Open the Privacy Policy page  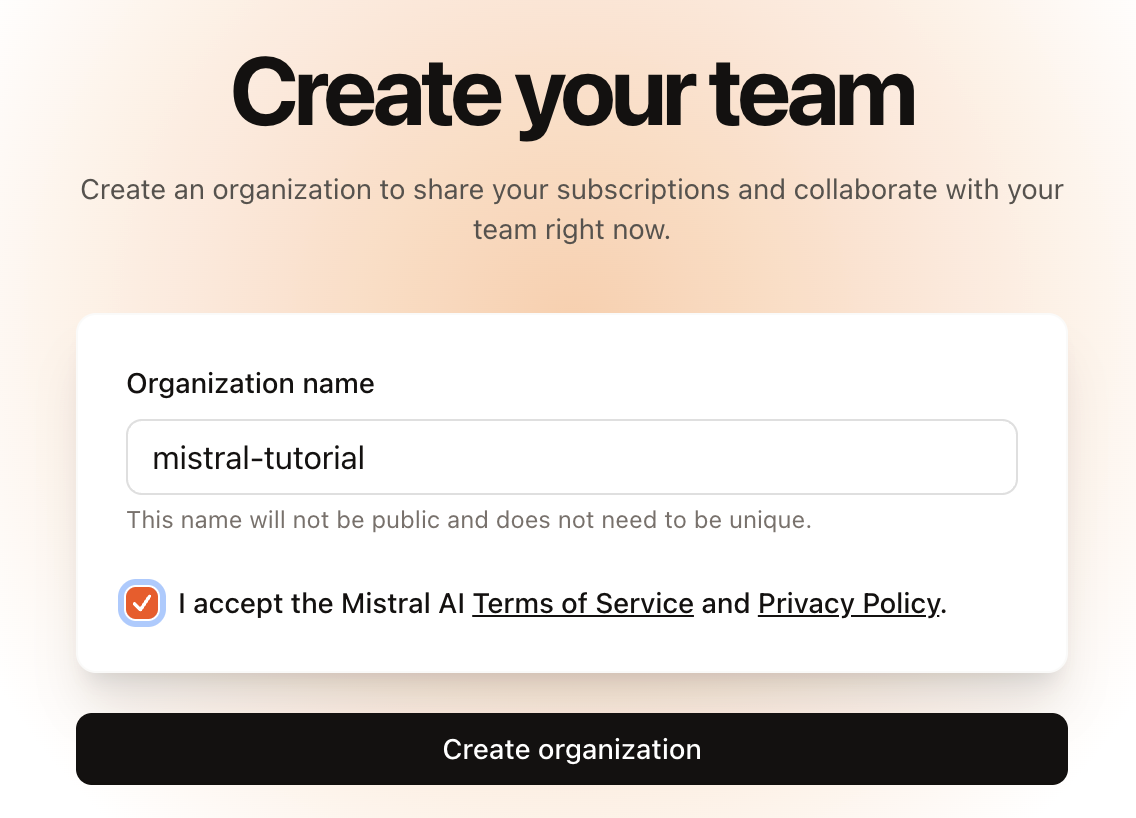pyautogui.click(x=848, y=603)
